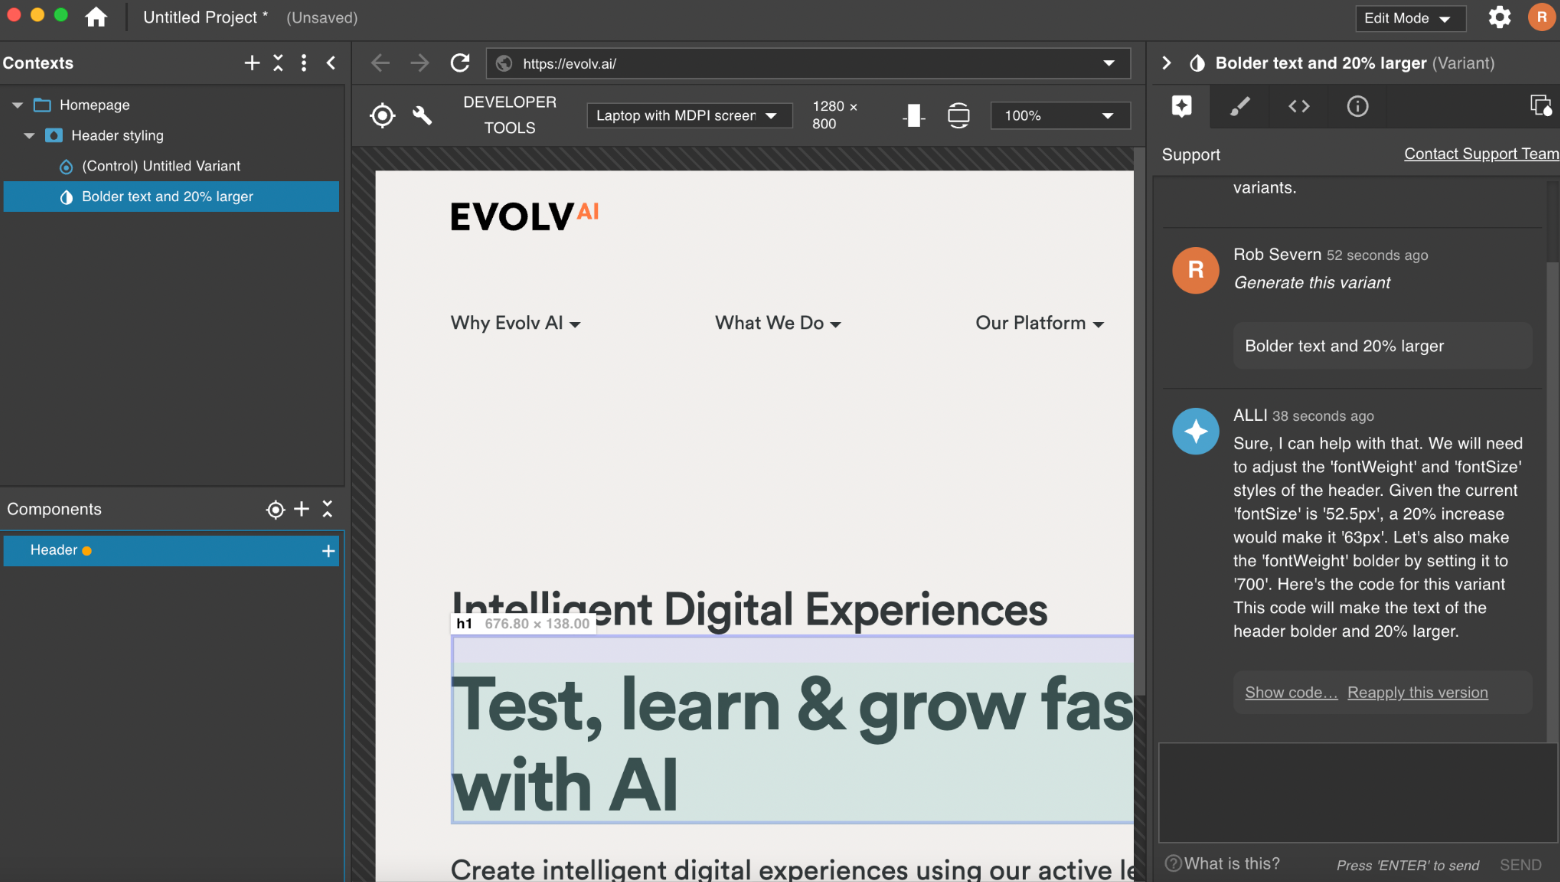1560x882 pixels.
Task: Open the URL history dropdown arrow
Action: (x=1109, y=63)
